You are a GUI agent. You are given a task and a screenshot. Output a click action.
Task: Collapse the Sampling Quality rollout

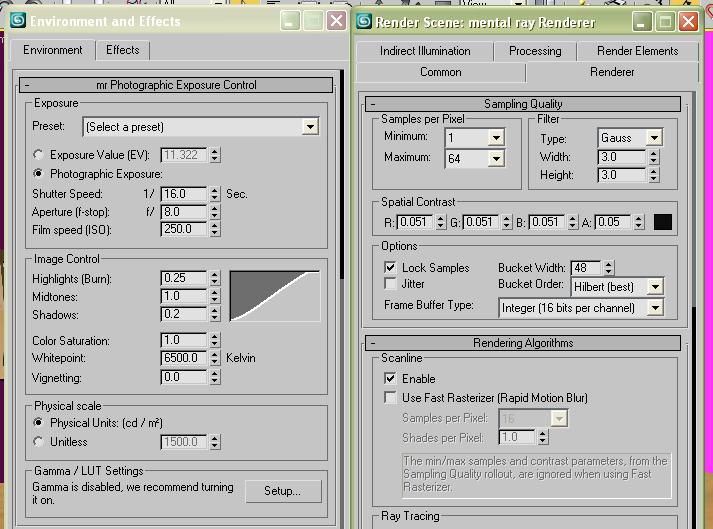point(523,104)
